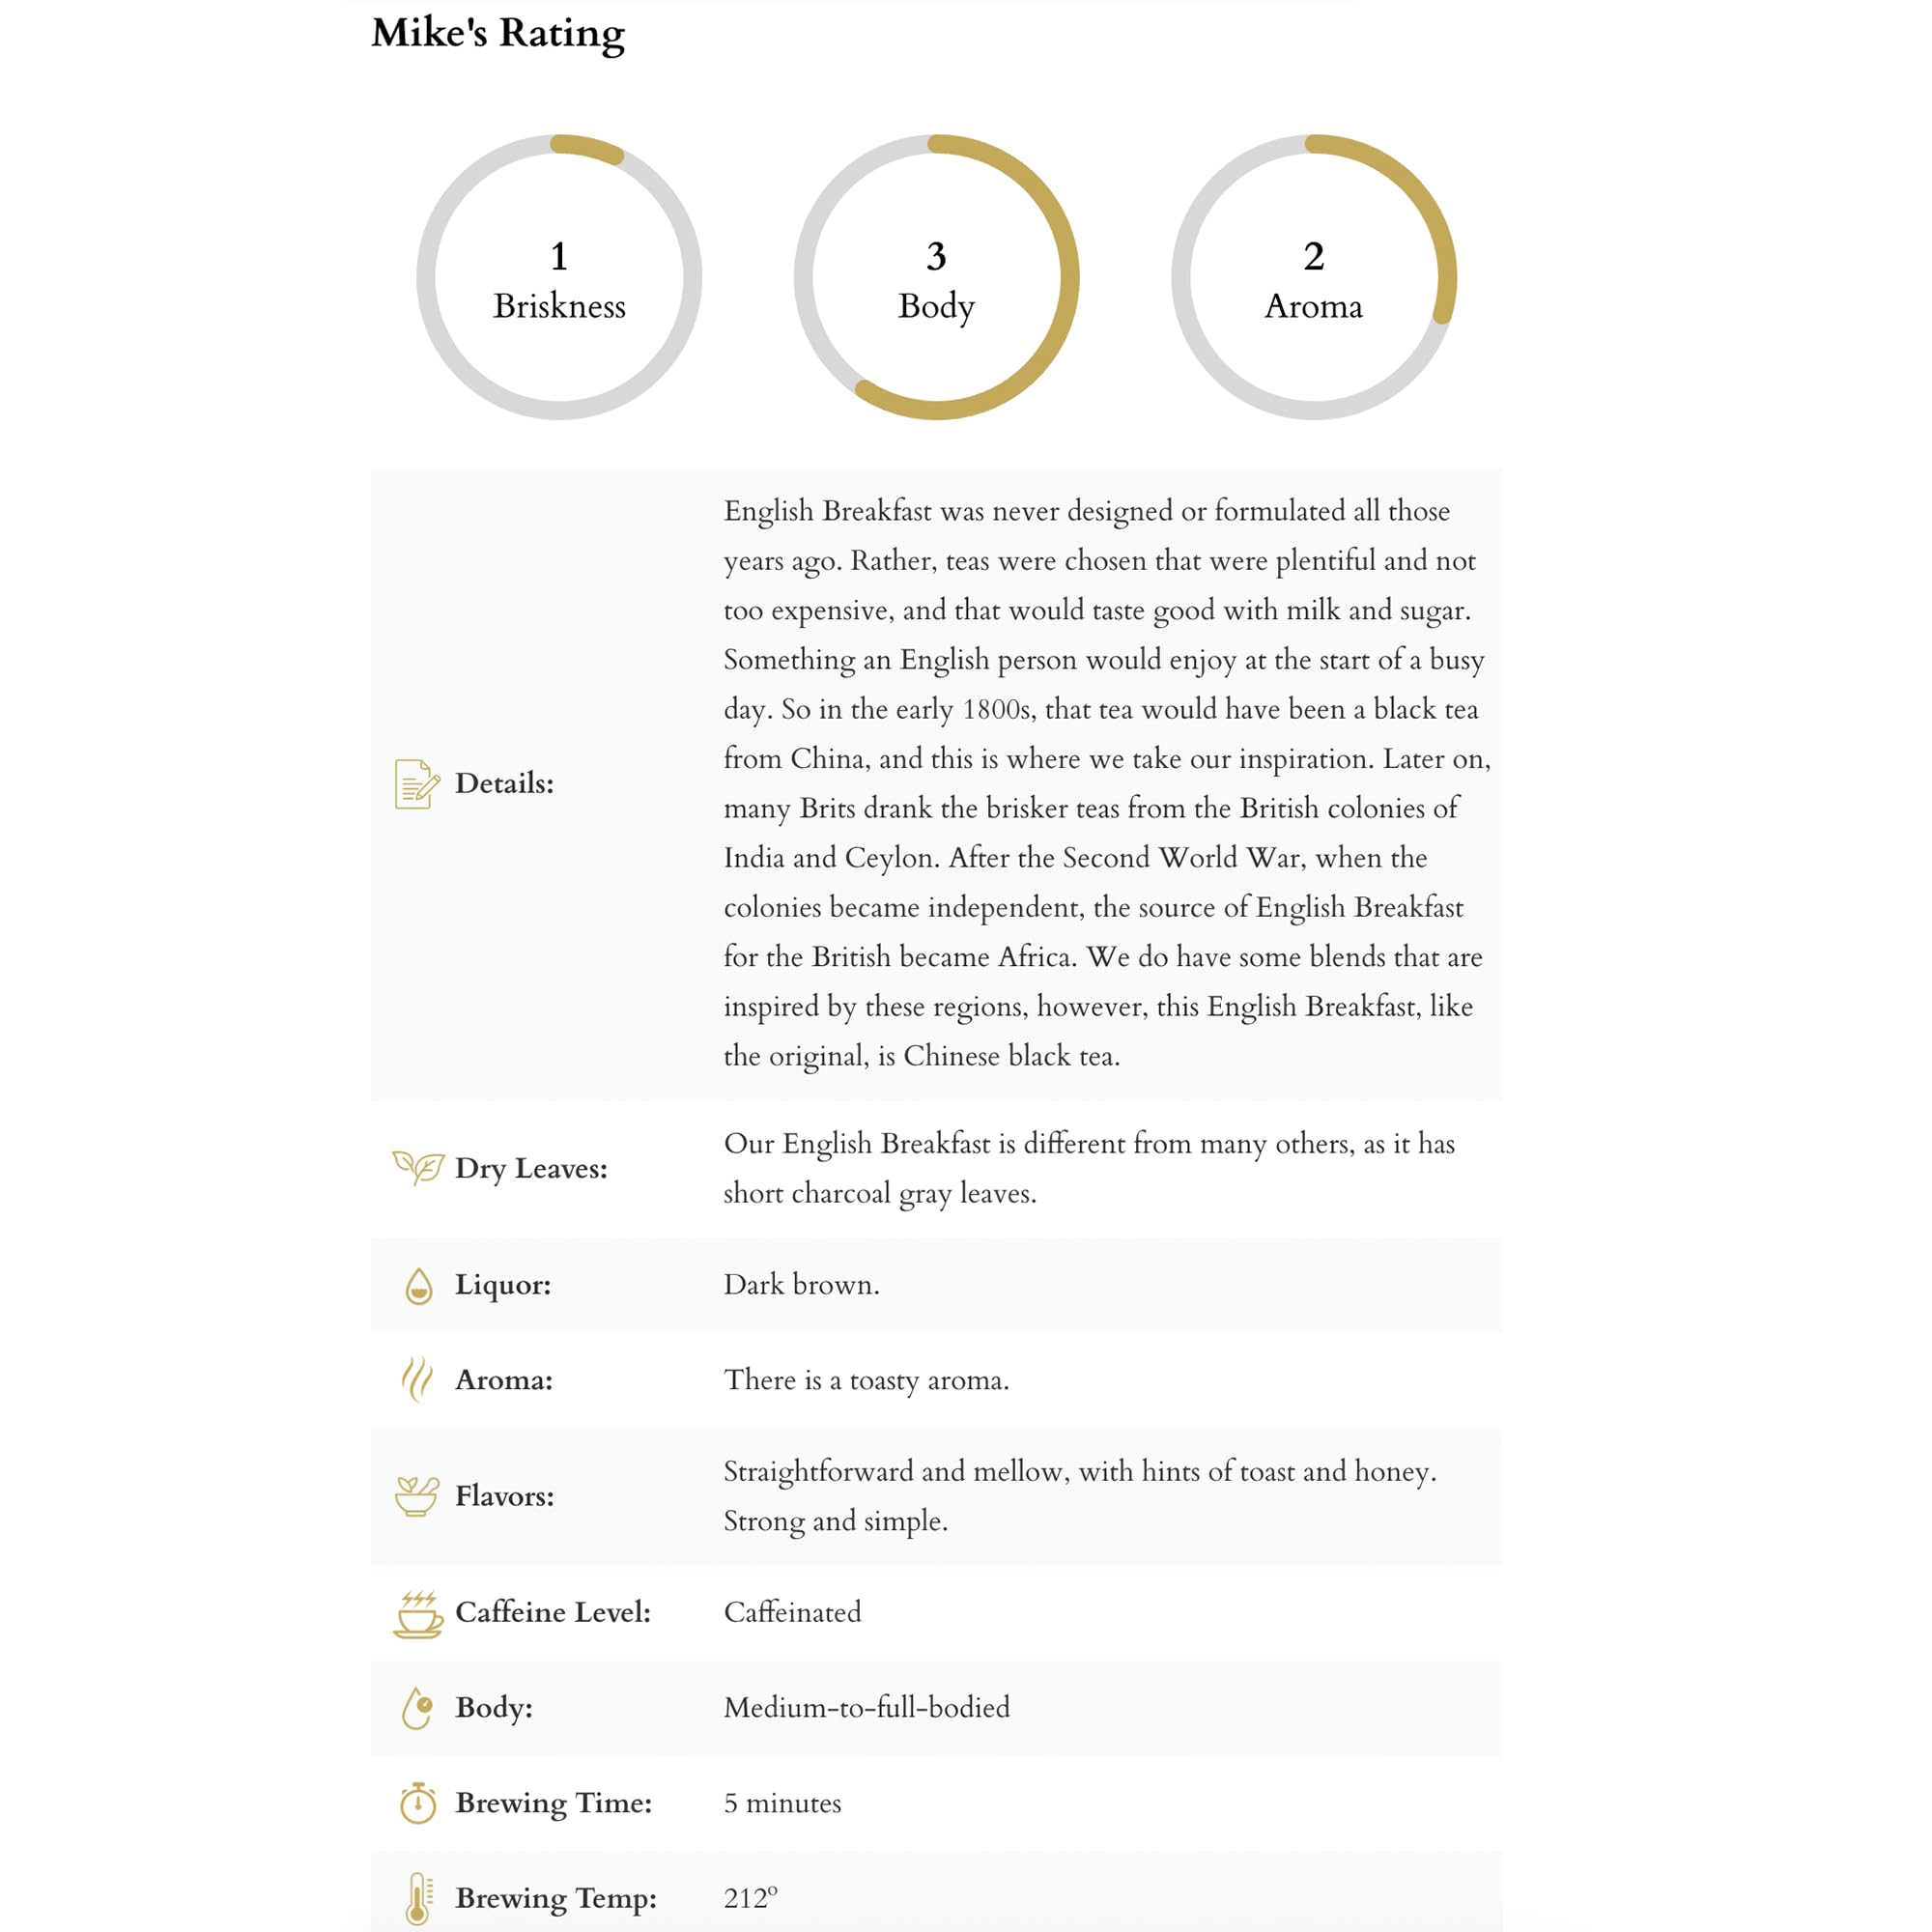Screen dimensions: 1932x1932
Task: Click the Liquor droplet icon
Action: click(x=419, y=1286)
